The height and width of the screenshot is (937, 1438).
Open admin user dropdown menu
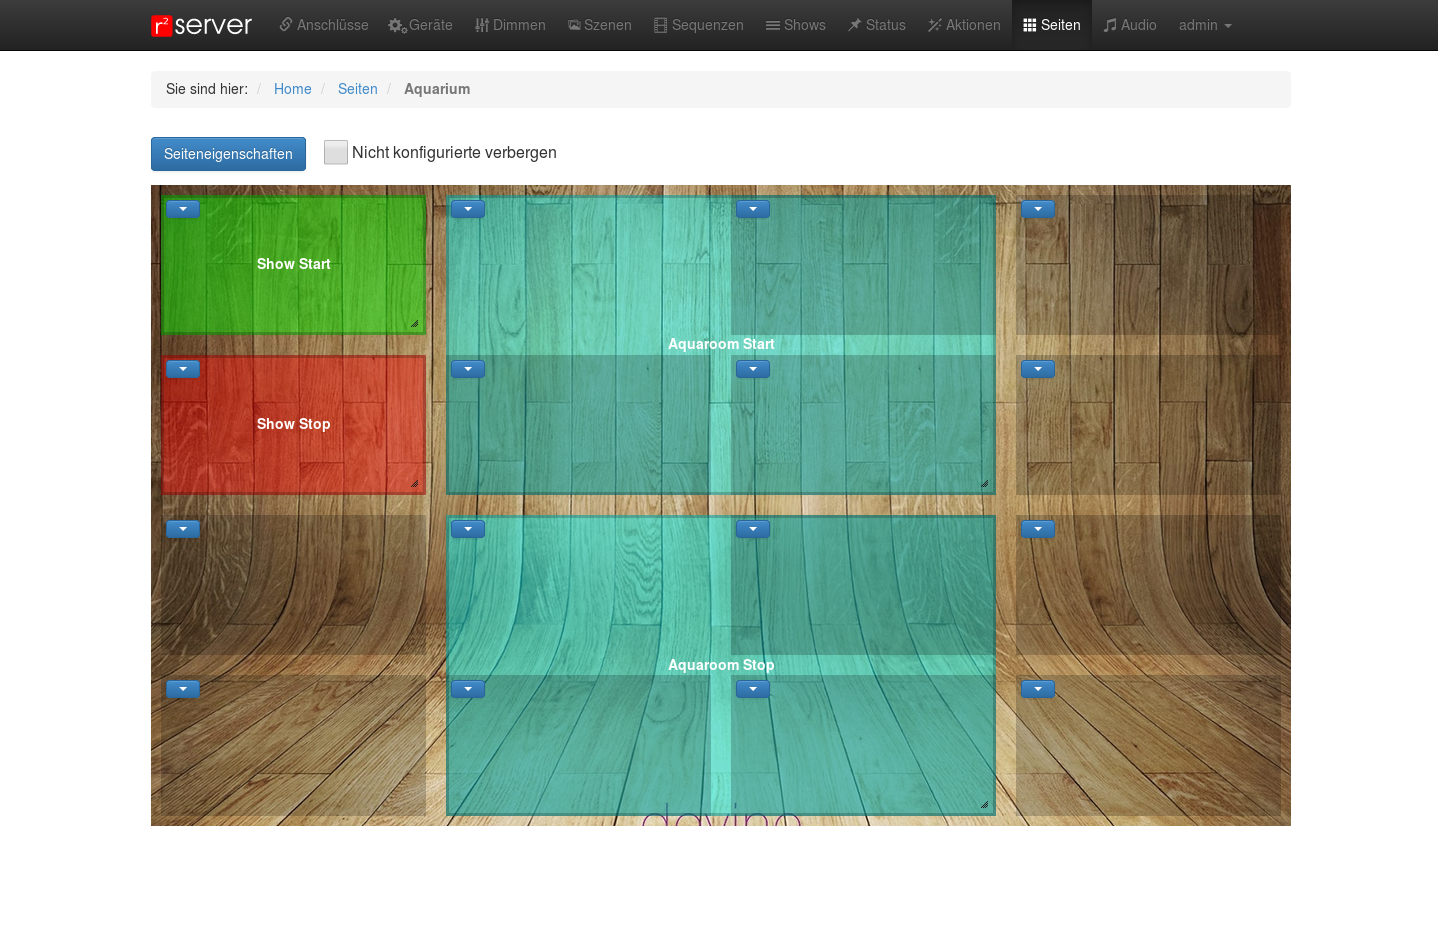1205,25
